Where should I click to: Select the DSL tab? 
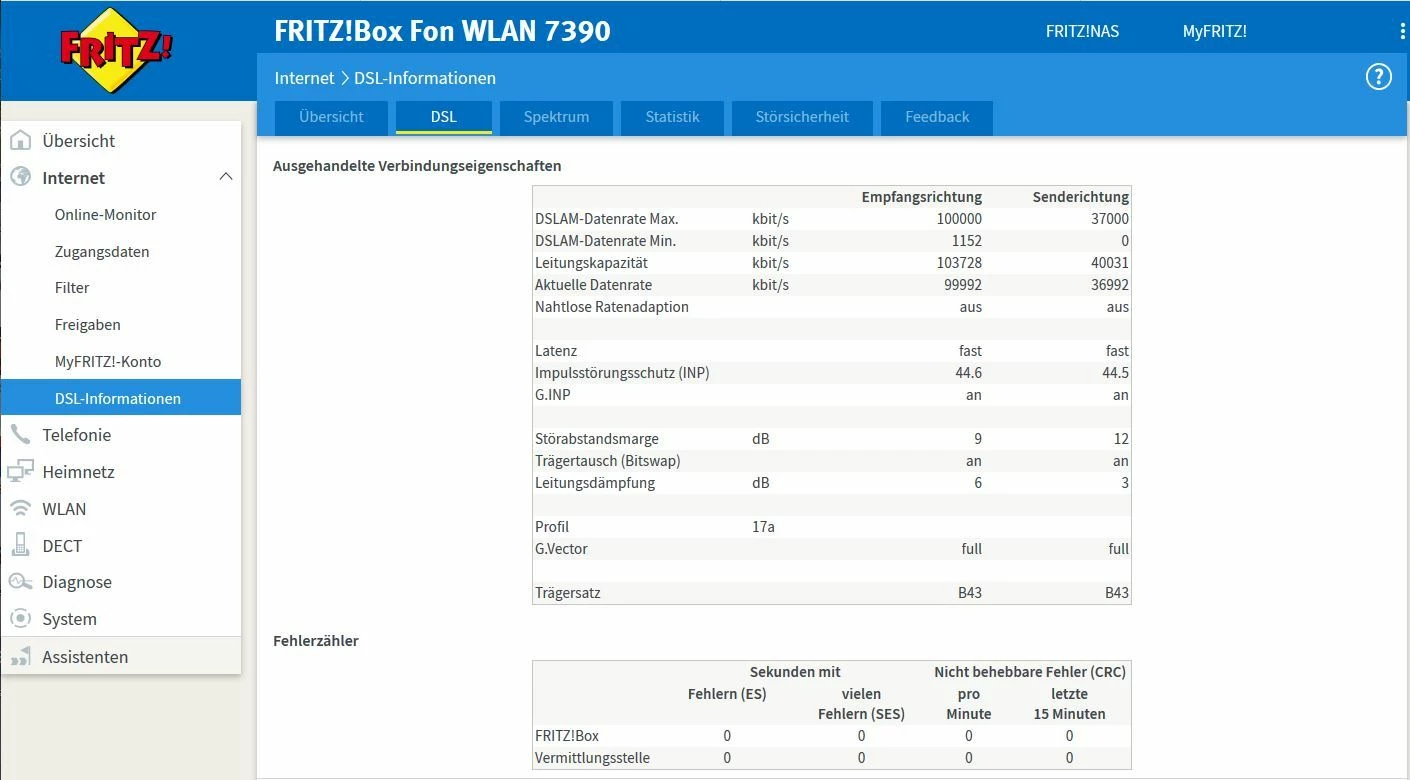tap(444, 117)
